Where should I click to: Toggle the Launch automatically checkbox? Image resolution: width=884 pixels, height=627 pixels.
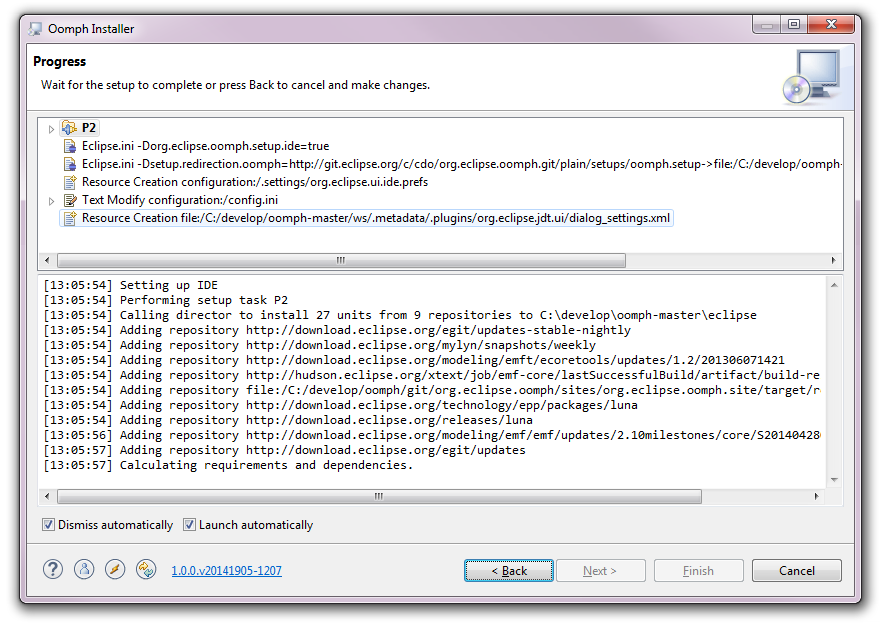click(x=189, y=525)
